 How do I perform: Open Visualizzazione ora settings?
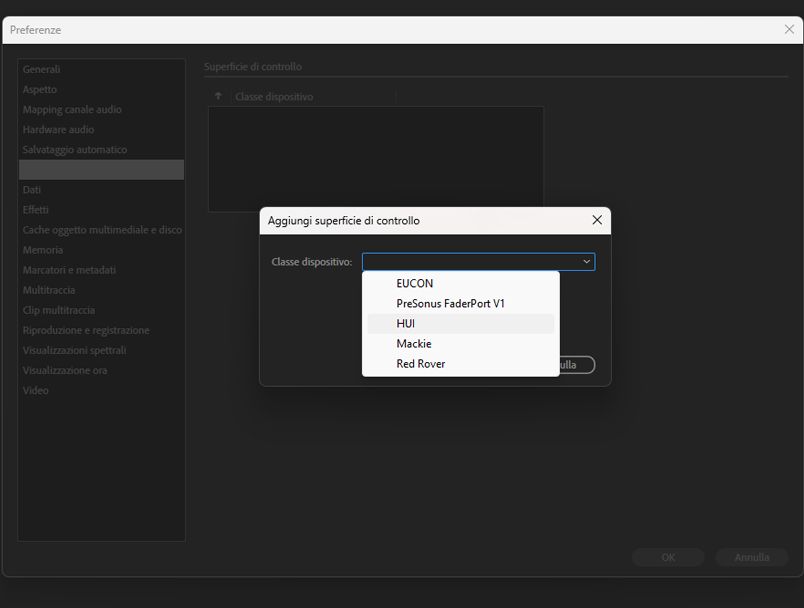102,370
